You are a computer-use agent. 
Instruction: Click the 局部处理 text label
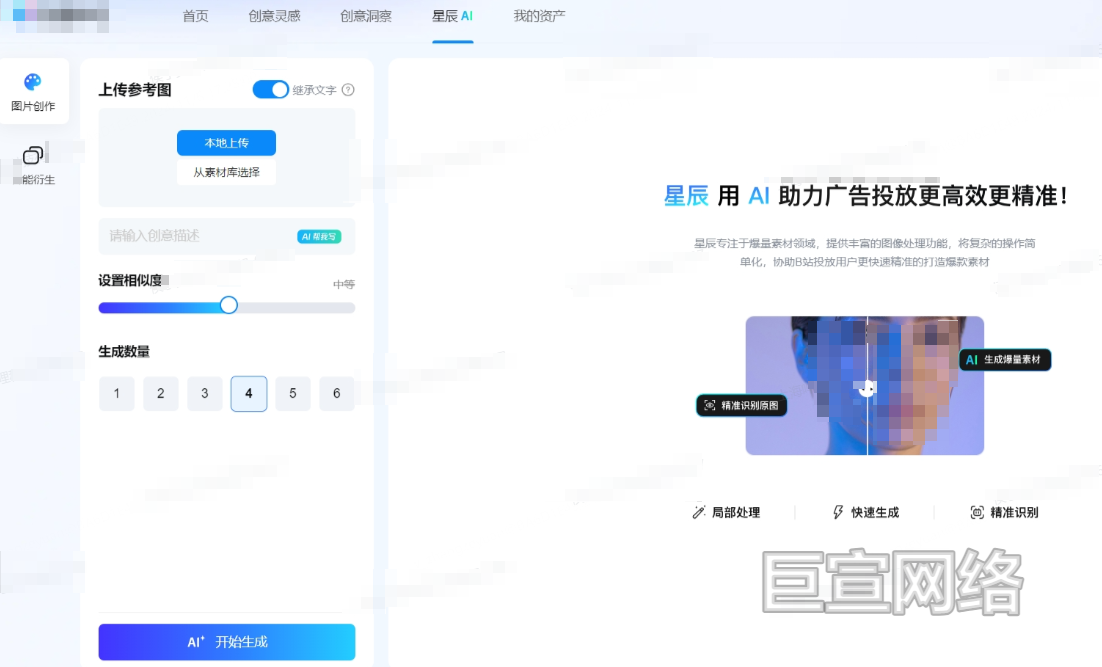(736, 512)
